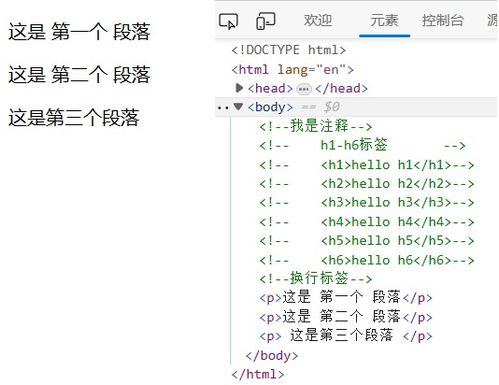Viewport: 499px width, 385px height.
Task: Select the hello h5 comment line
Action: (x=367, y=241)
